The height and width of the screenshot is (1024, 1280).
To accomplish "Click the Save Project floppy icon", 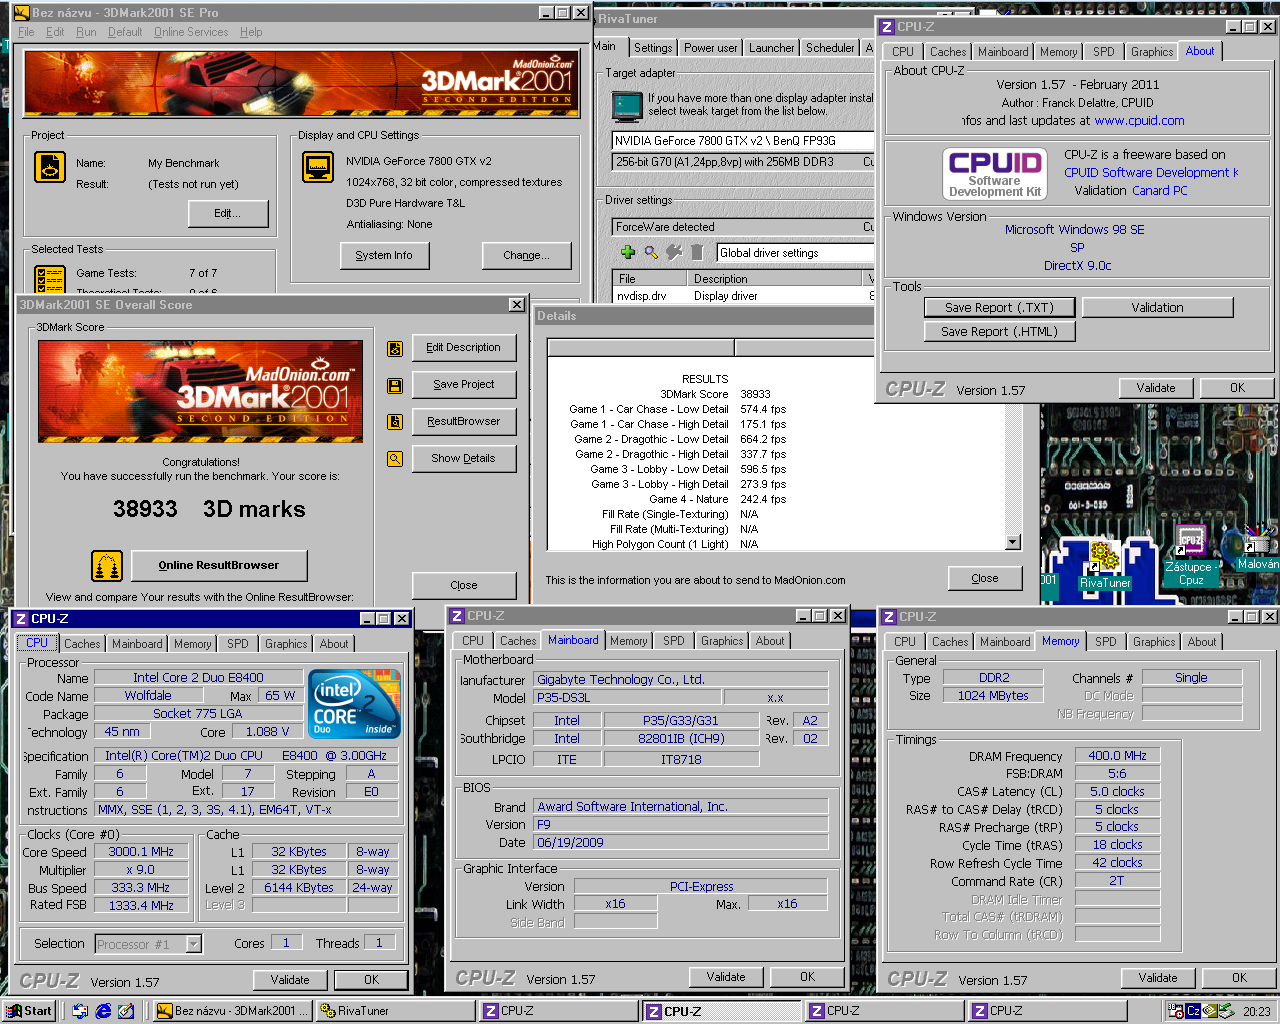I will 395,385.
